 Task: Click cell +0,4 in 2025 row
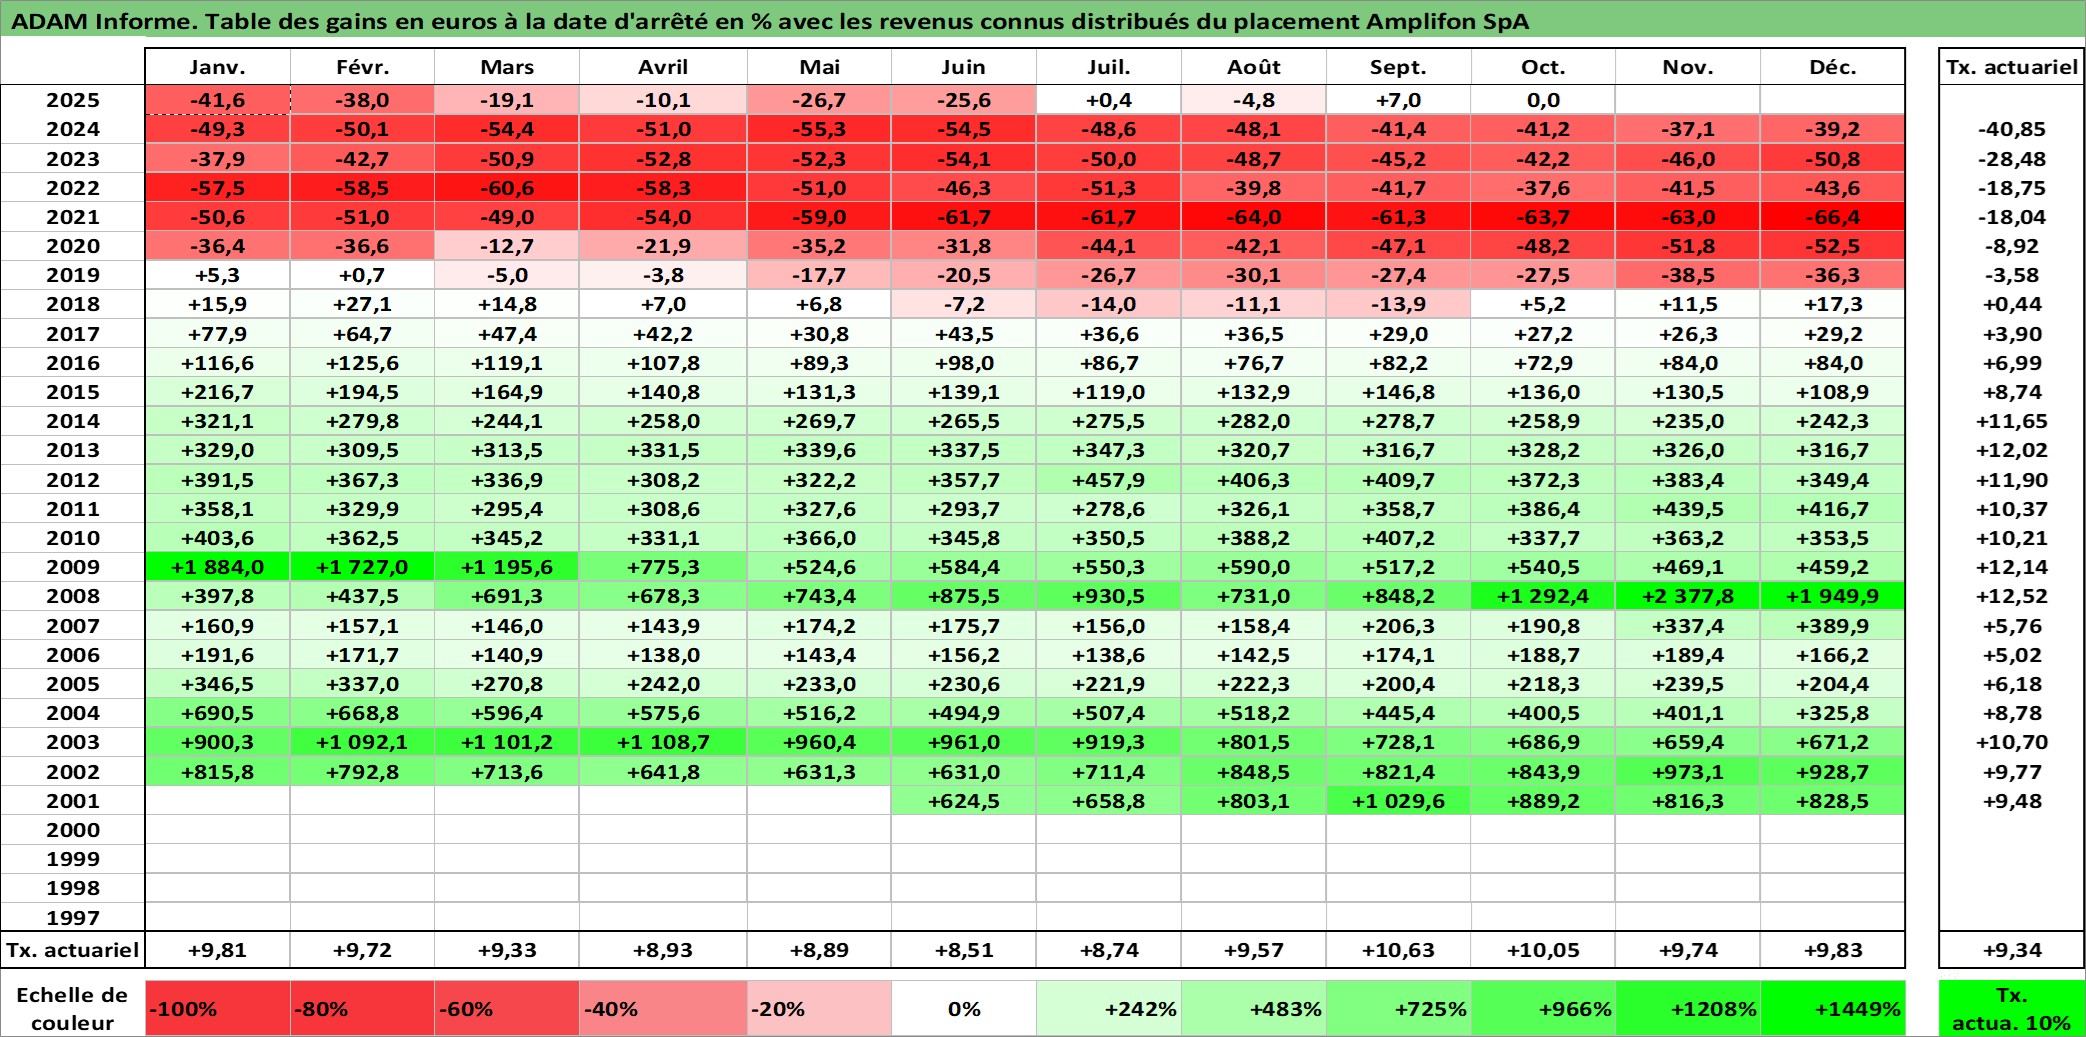click(1108, 100)
